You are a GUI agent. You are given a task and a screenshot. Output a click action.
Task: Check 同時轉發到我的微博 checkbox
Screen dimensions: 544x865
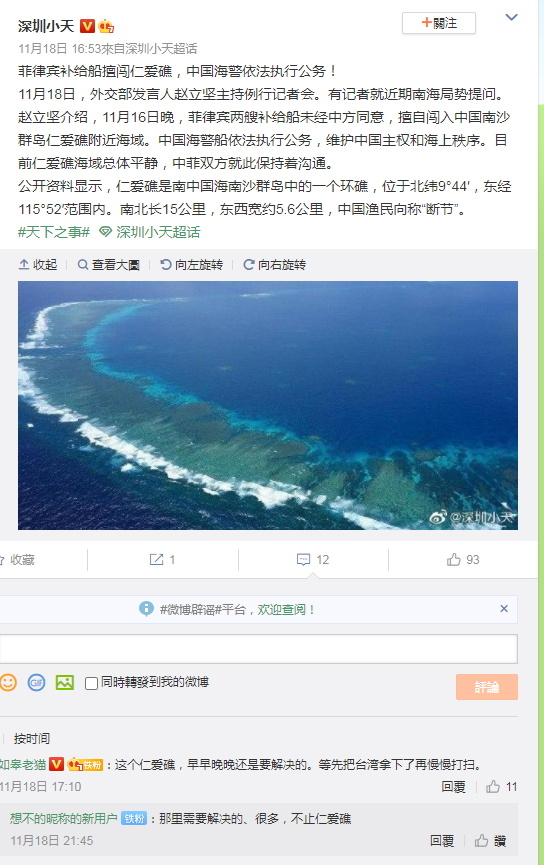(x=92, y=683)
